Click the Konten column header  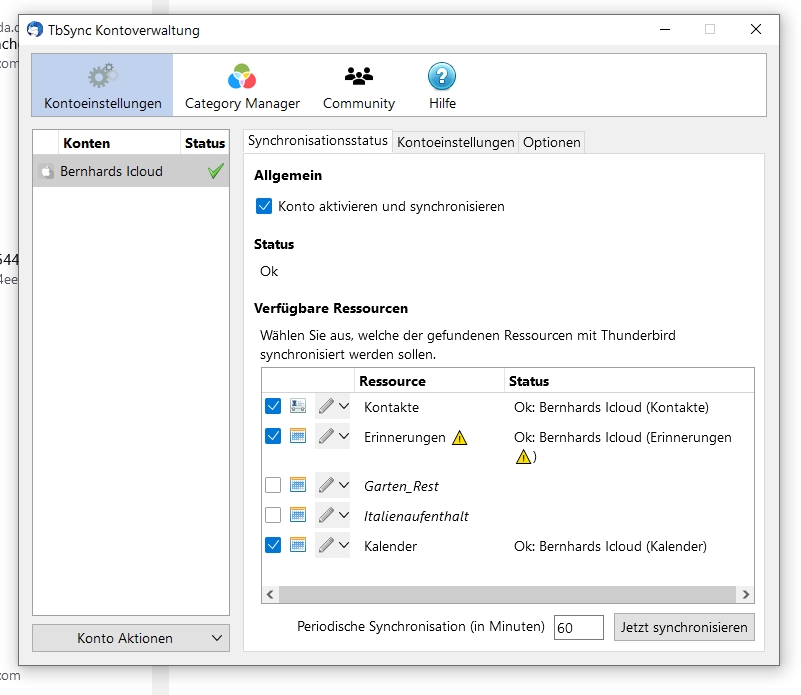coord(120,143)
